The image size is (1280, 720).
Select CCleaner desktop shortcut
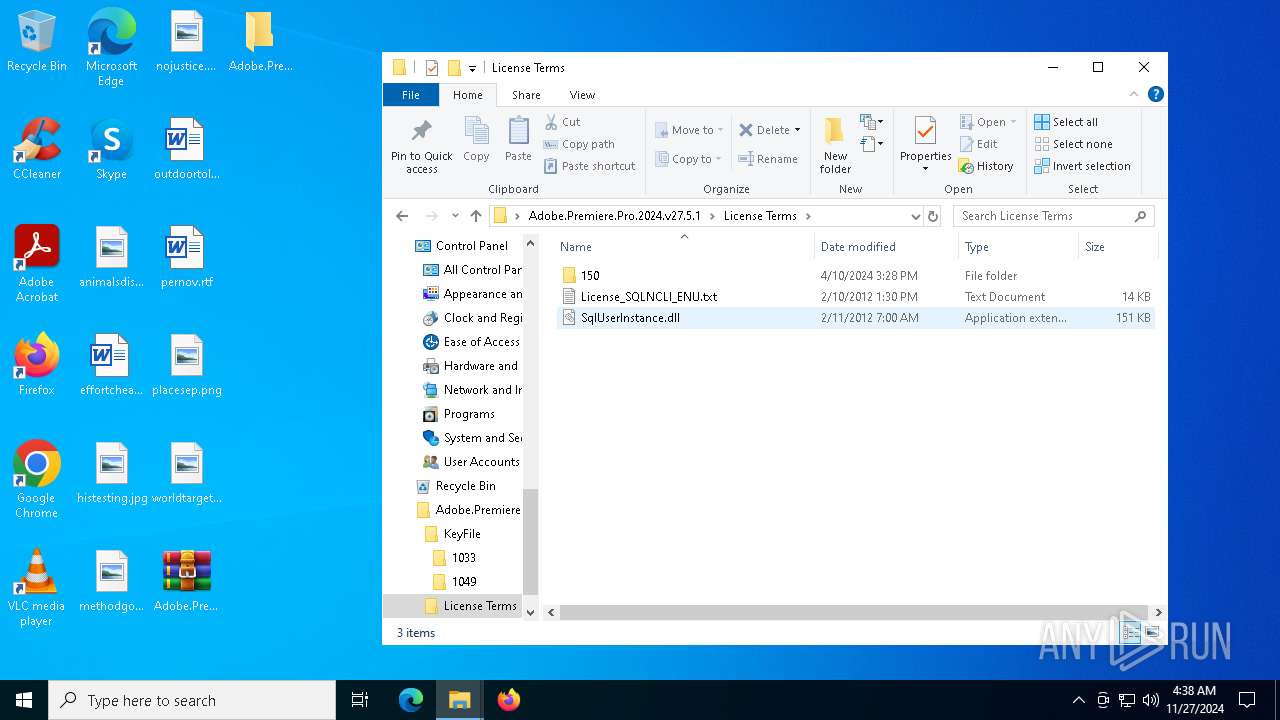pyautogui.click(x=37, y=150)
